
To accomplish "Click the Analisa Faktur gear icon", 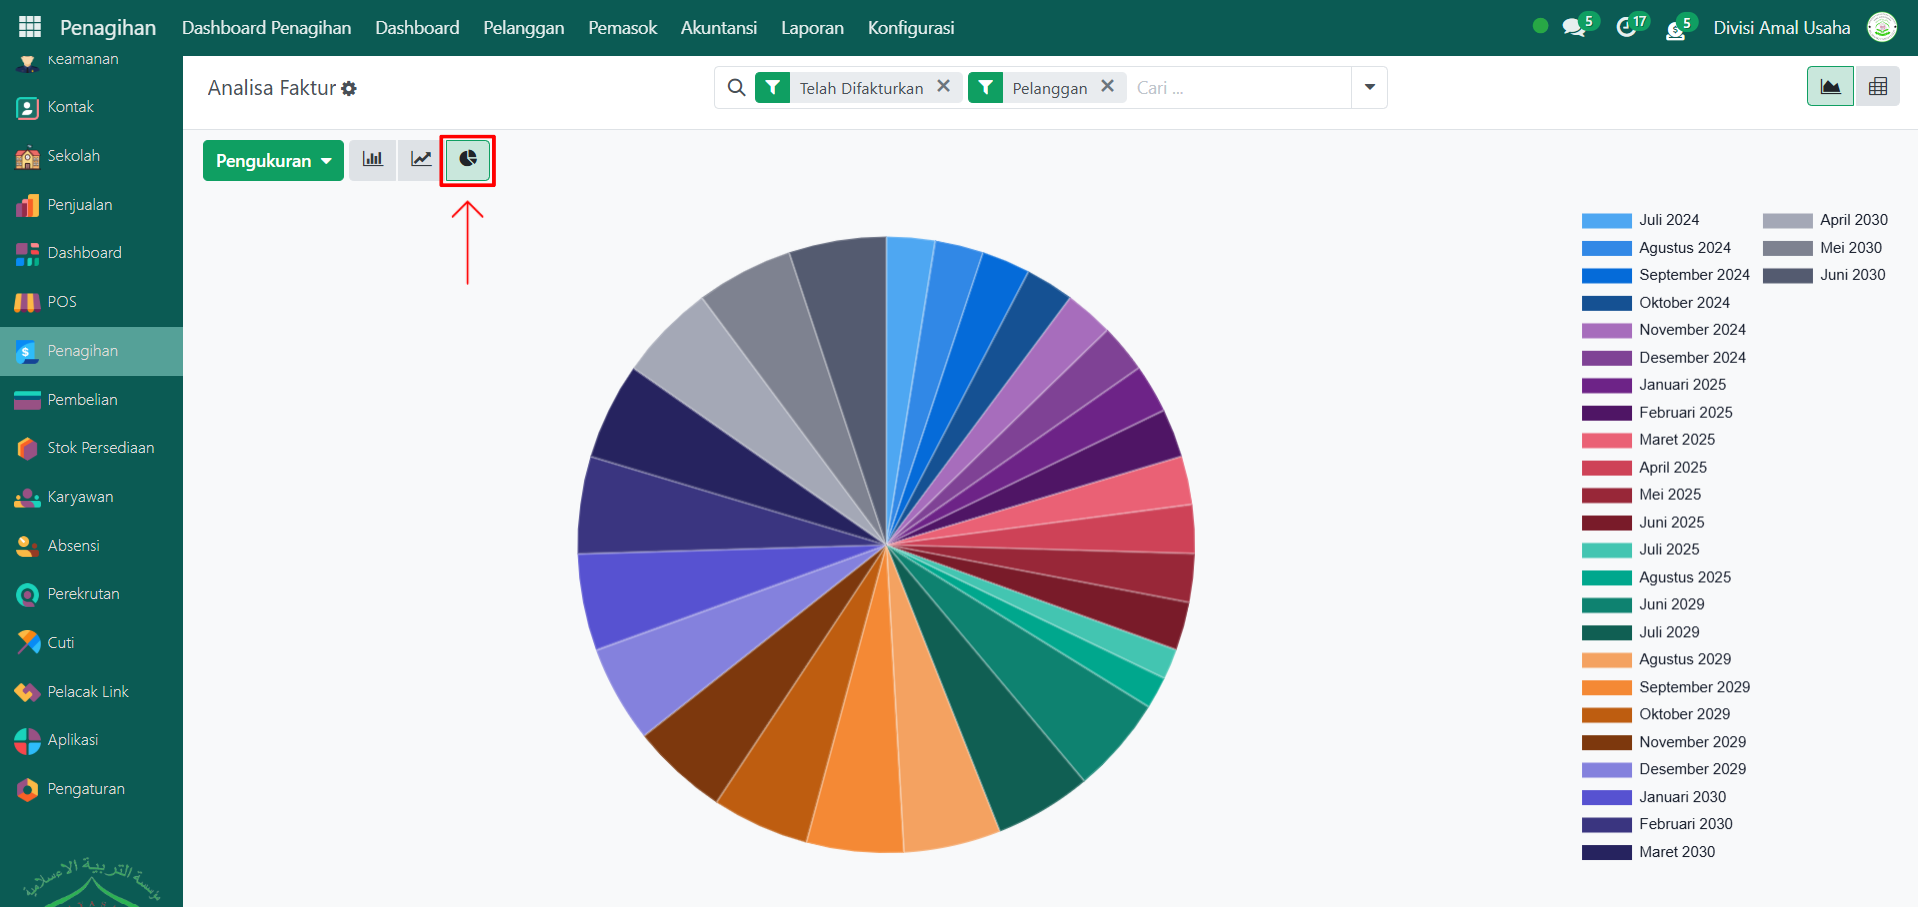I will click(349, 89).
